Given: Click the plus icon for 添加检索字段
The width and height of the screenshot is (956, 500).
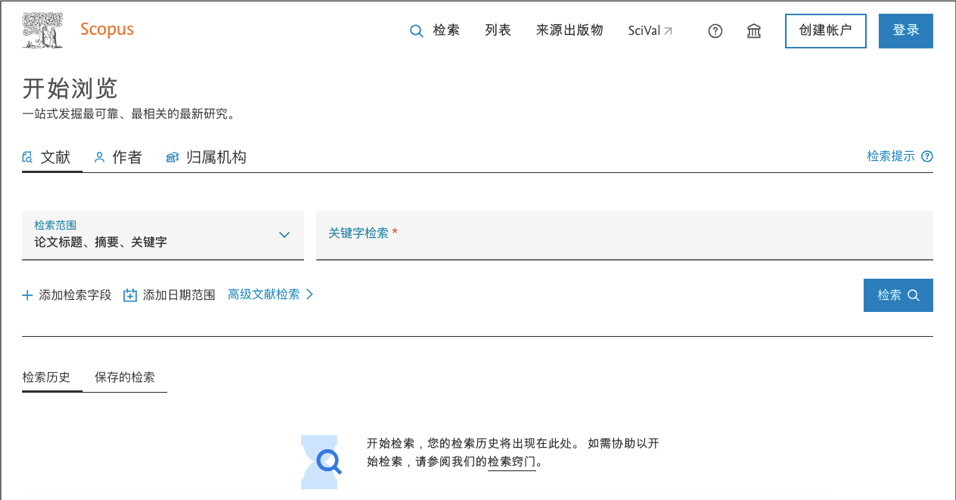Looking at the screenshot, I should coord(27,295).
